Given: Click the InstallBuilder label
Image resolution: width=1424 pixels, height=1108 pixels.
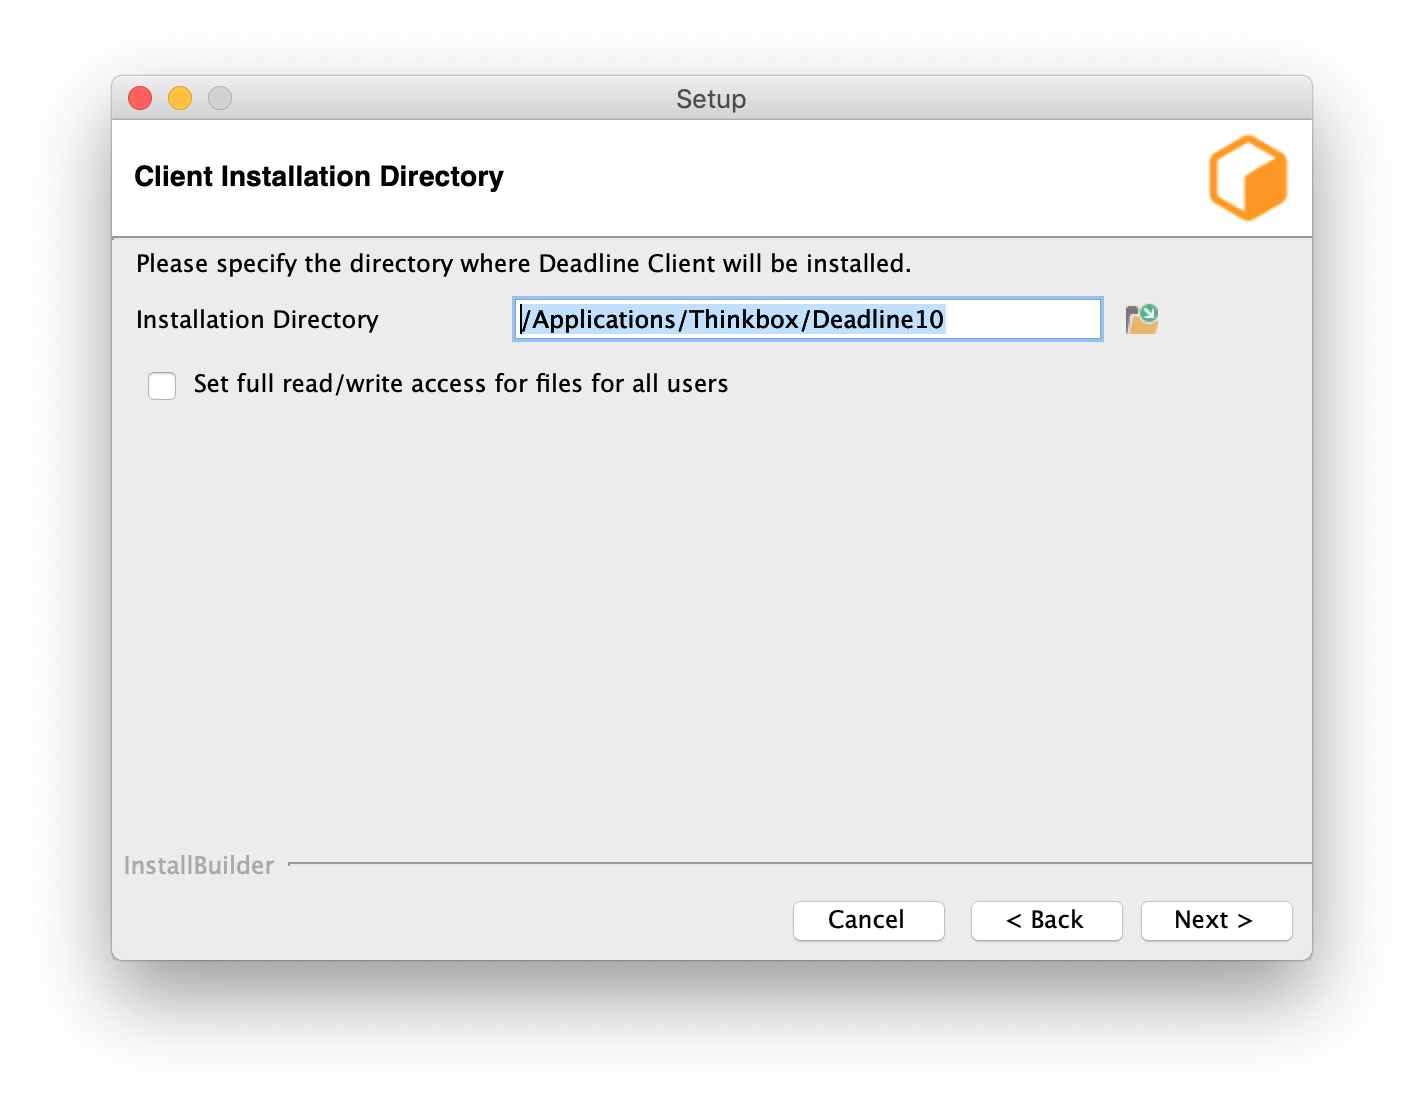Looking at the screenshot, I should [x=198, y=865].
